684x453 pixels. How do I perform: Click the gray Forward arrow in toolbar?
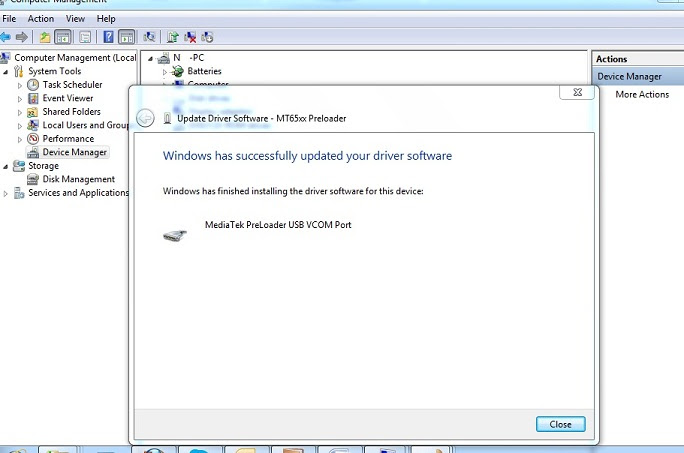pyautogui.click(x=21, y=38)
